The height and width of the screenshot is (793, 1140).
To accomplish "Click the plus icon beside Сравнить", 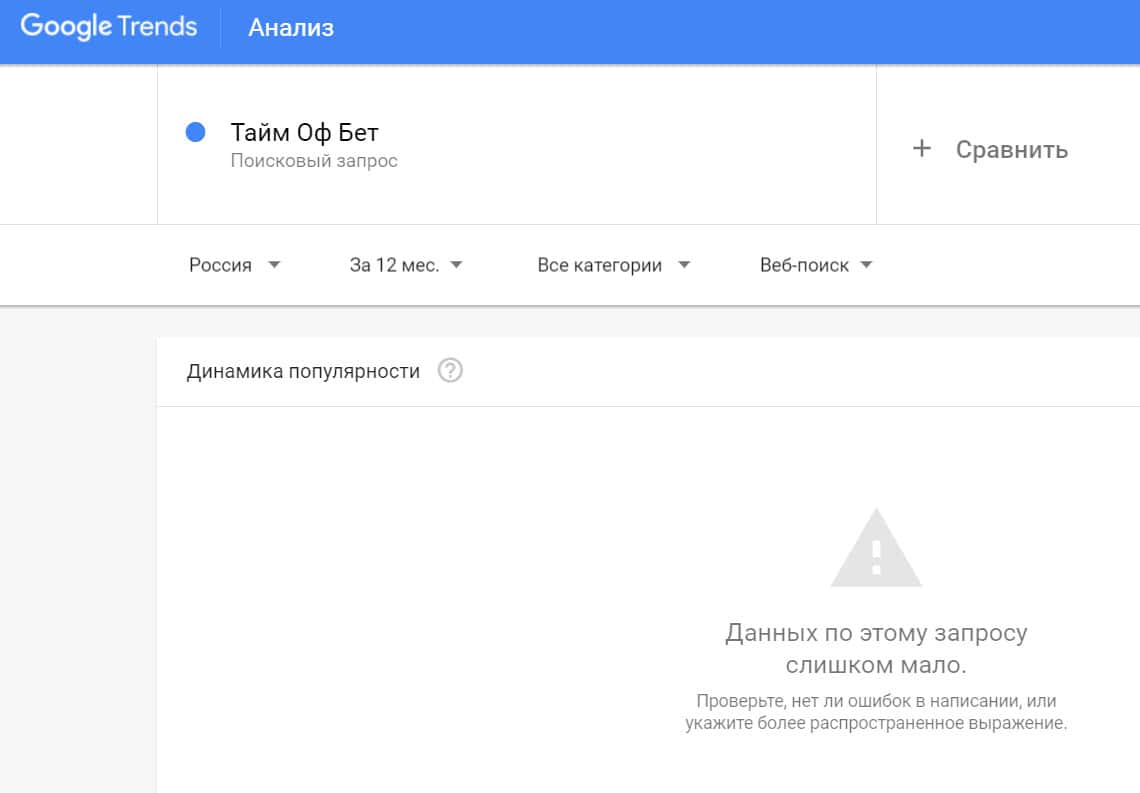I will (x=921, y=149).
